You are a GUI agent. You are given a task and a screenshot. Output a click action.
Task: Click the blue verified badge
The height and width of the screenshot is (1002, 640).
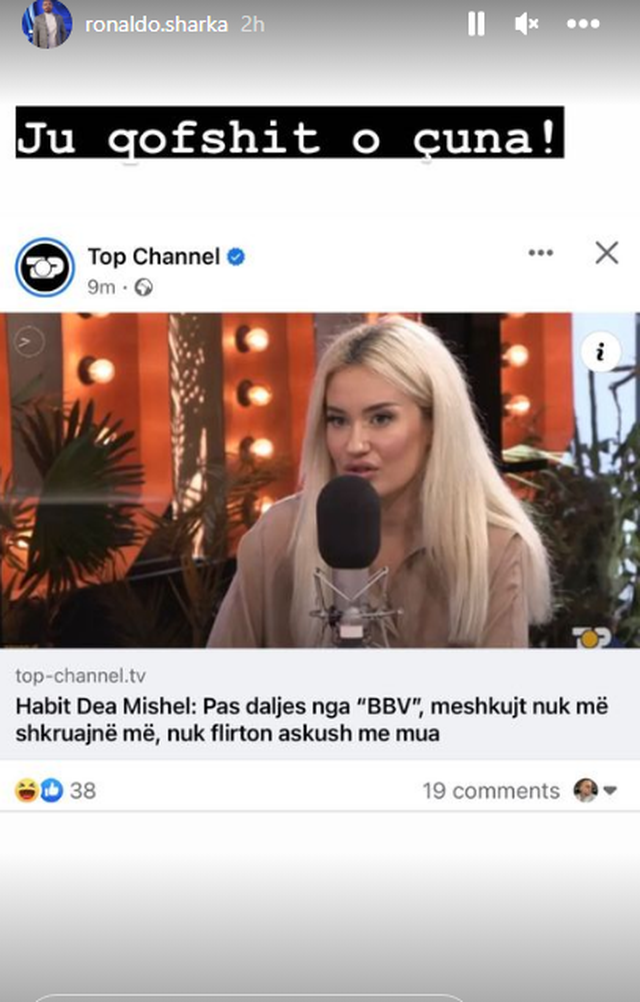pyautogui.click(x=236, y=257)
